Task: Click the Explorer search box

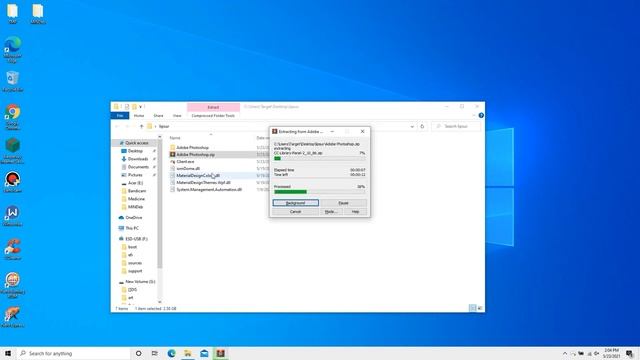Action: [456, 127]
